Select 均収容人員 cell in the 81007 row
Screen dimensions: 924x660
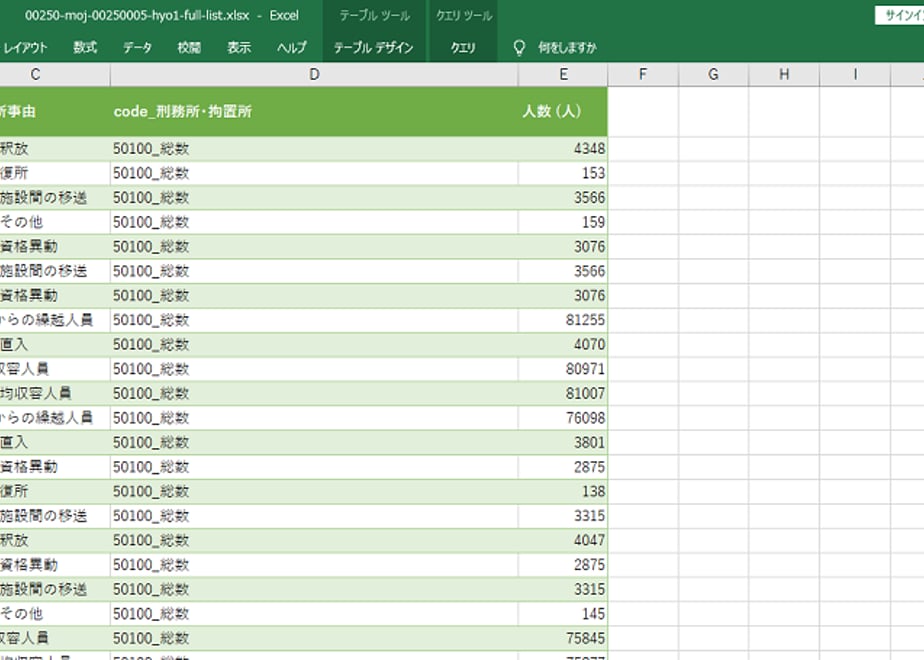coord(55,394)
